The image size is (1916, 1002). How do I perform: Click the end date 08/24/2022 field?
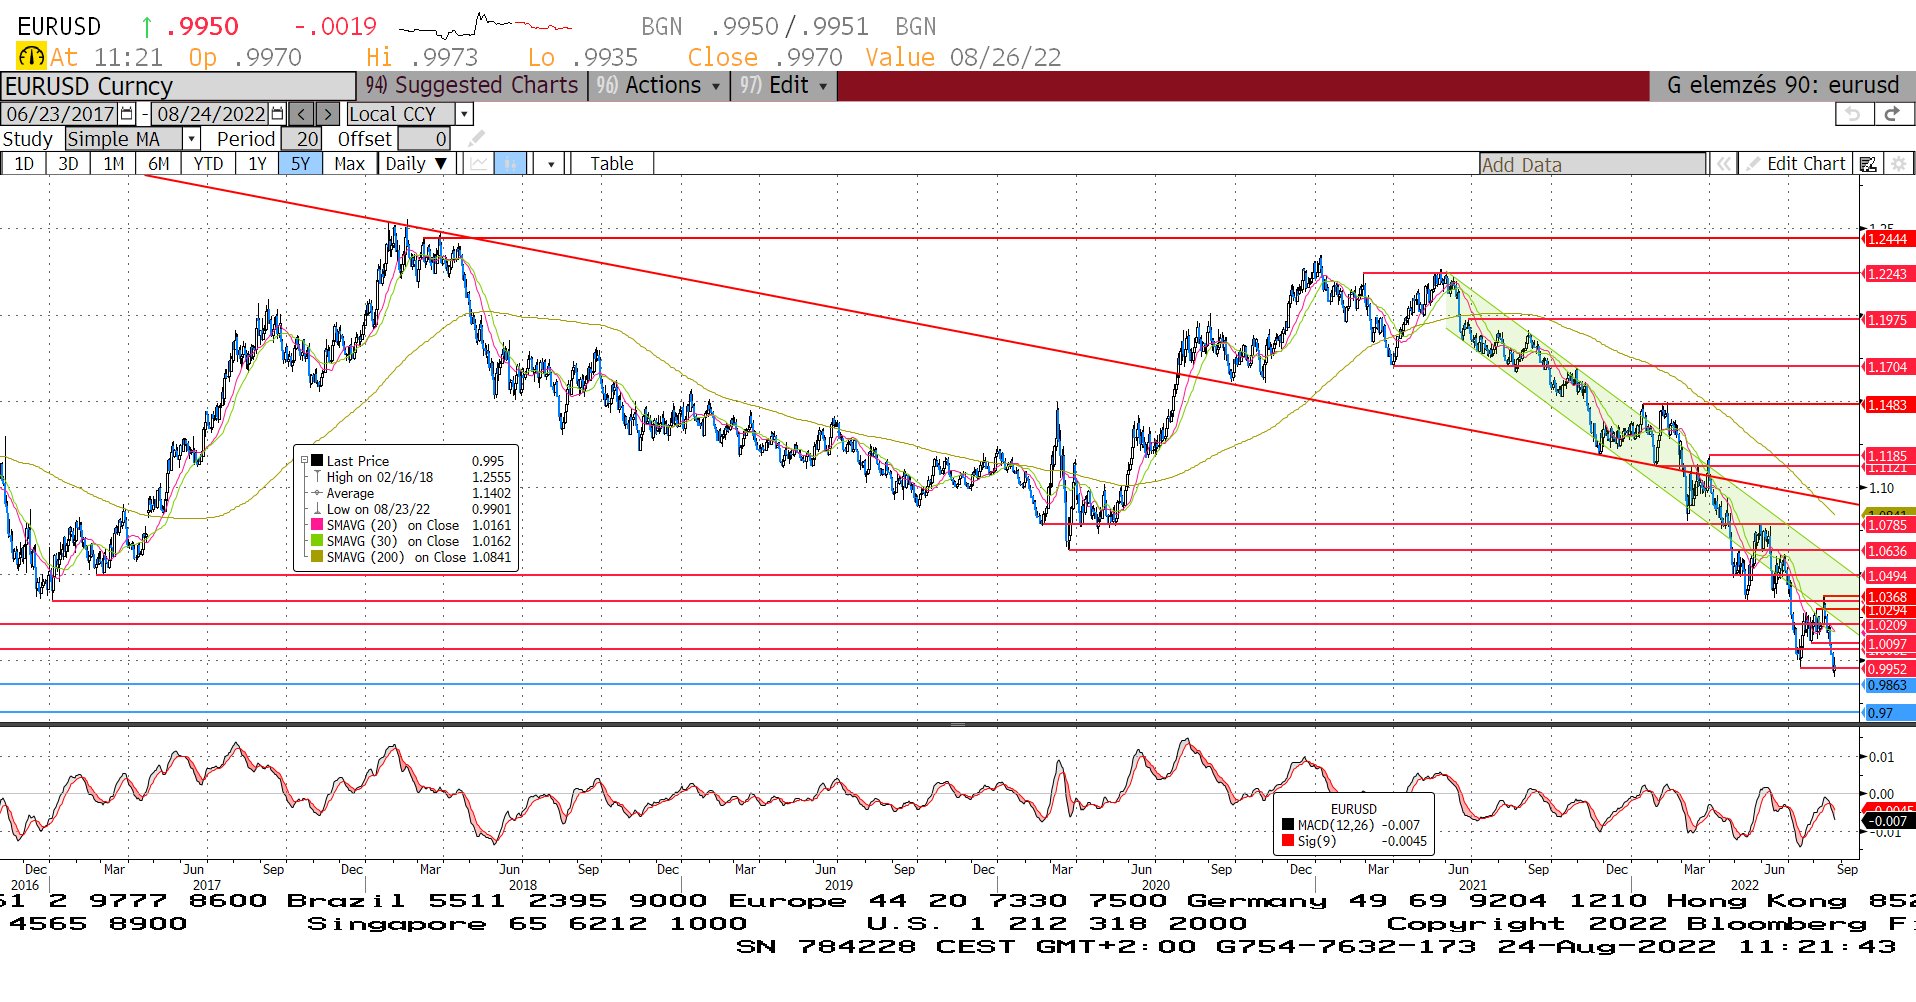click(x=211, y=114)
